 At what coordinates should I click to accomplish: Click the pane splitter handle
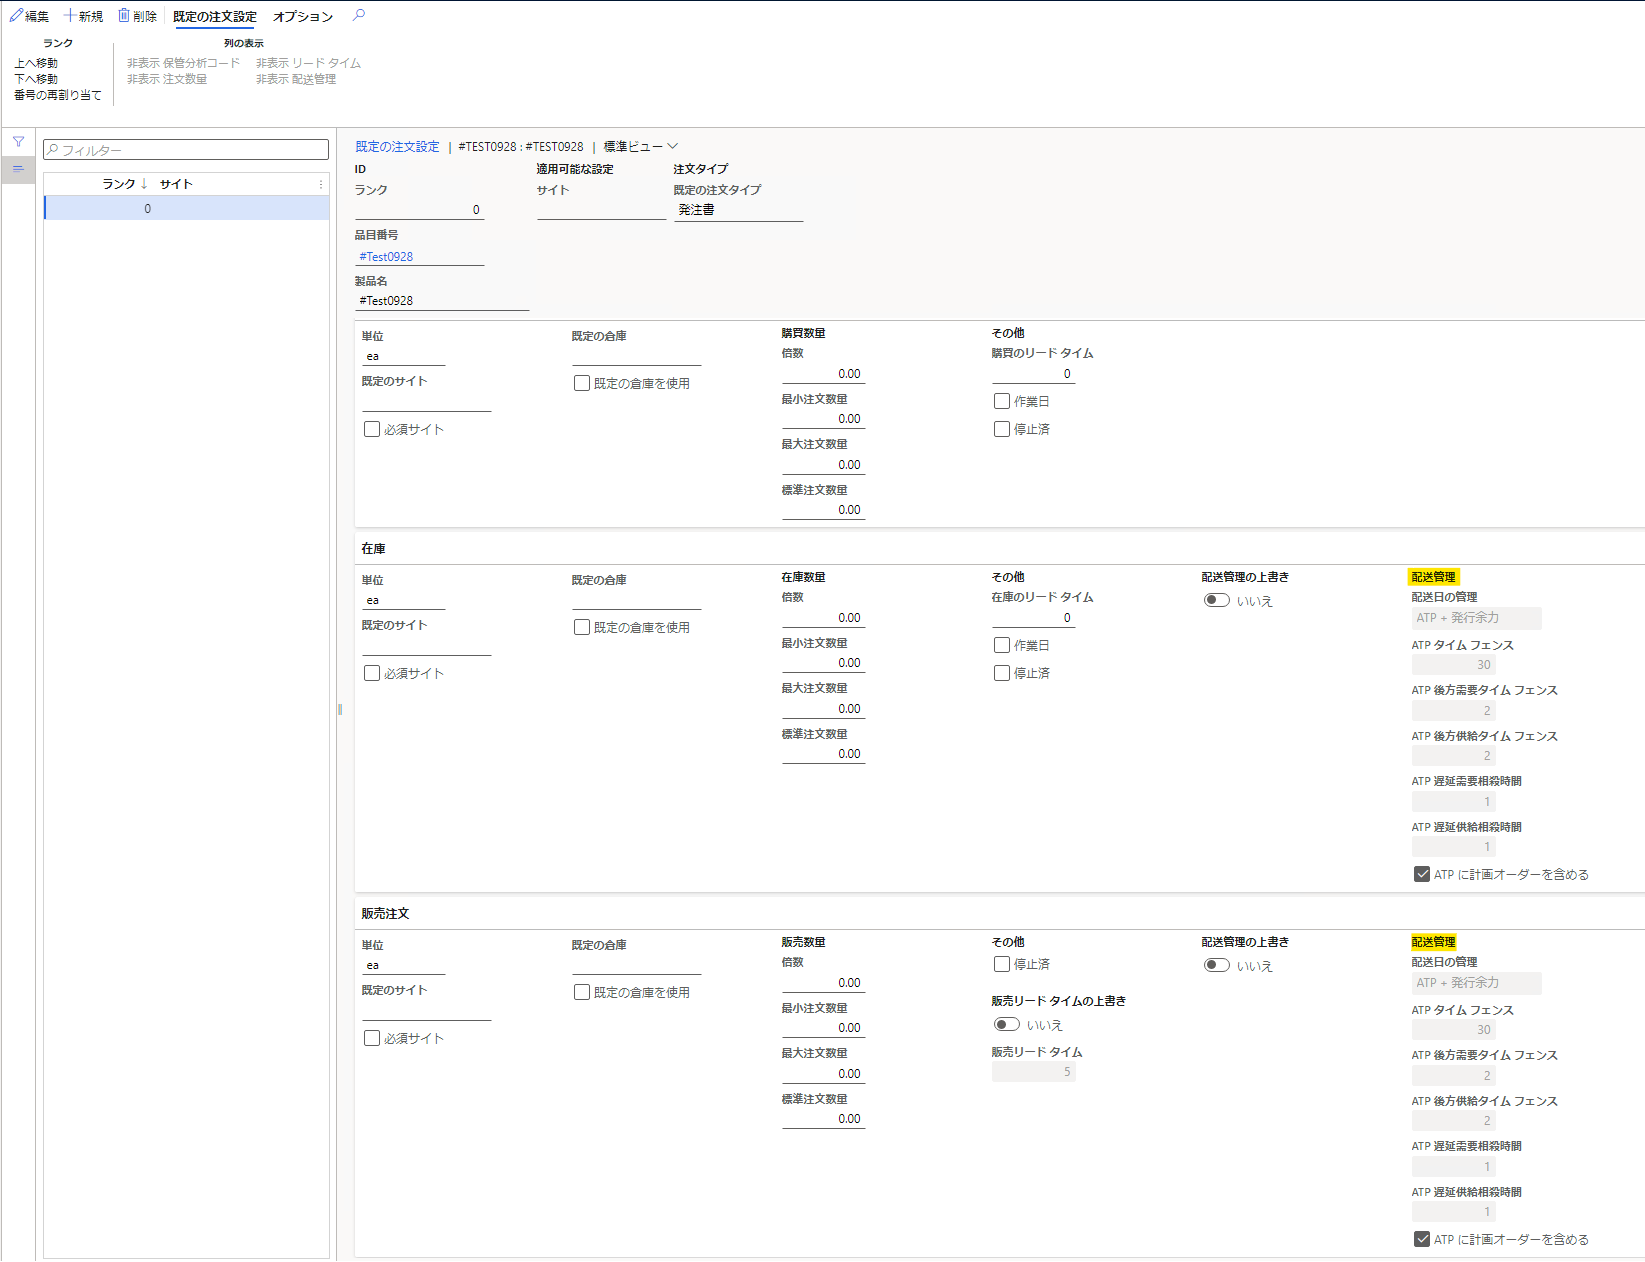pyautogui.click(x=340, y=709)
